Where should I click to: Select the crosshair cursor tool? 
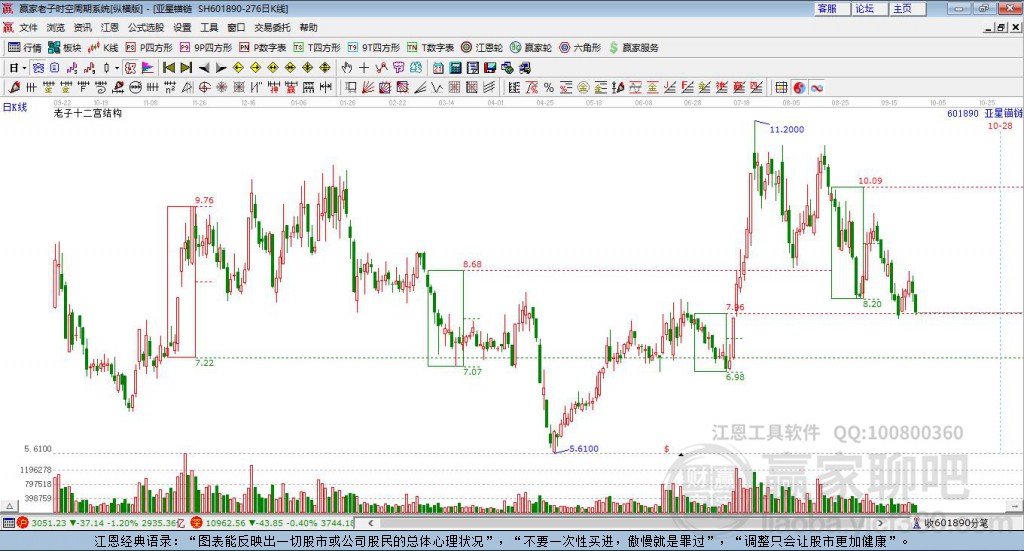pyautogui.click(x=364, y=68)
